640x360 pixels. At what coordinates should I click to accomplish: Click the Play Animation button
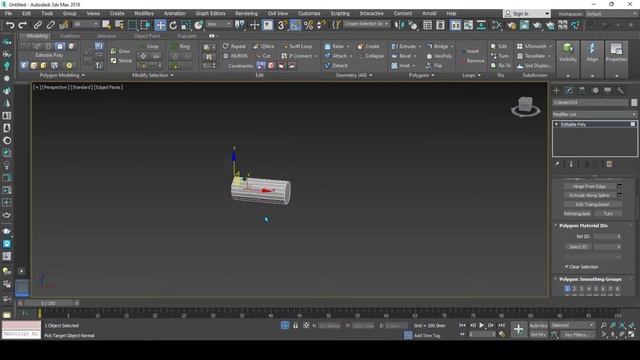tap(482, 325)
